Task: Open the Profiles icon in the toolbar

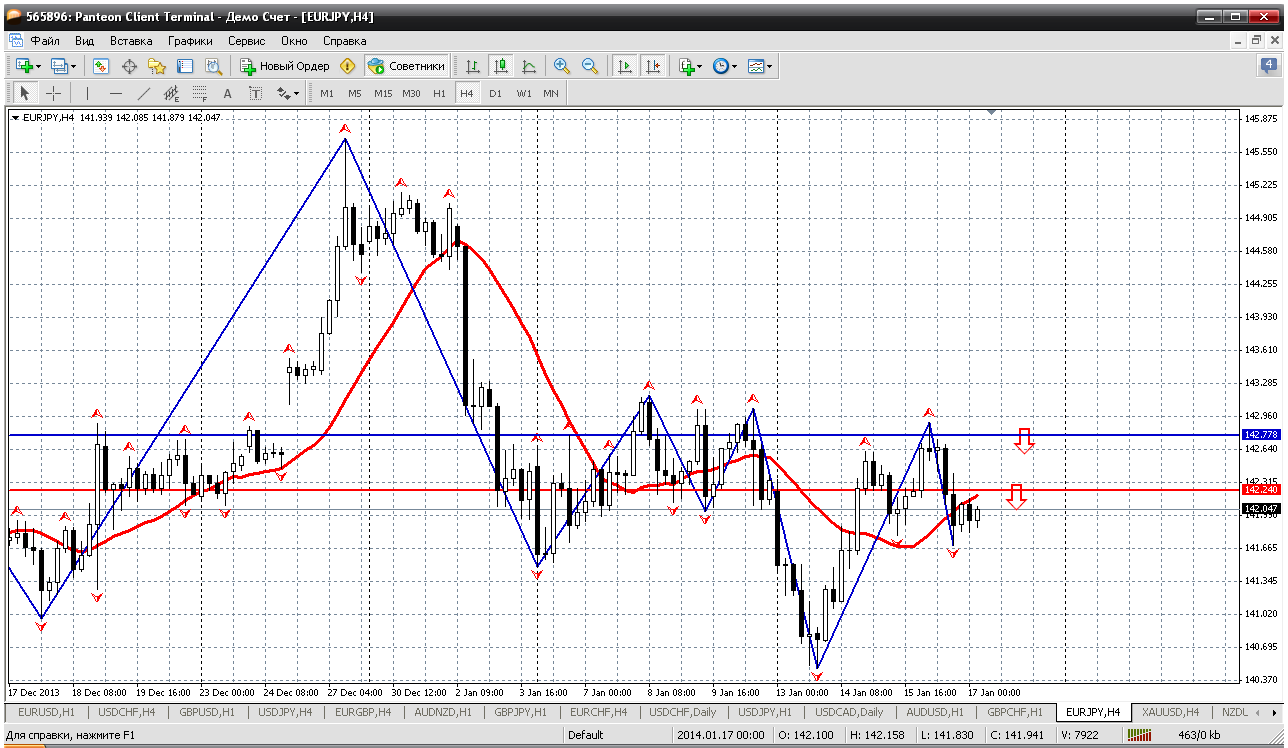Action: pyautogui.click(x=59, y=66)
